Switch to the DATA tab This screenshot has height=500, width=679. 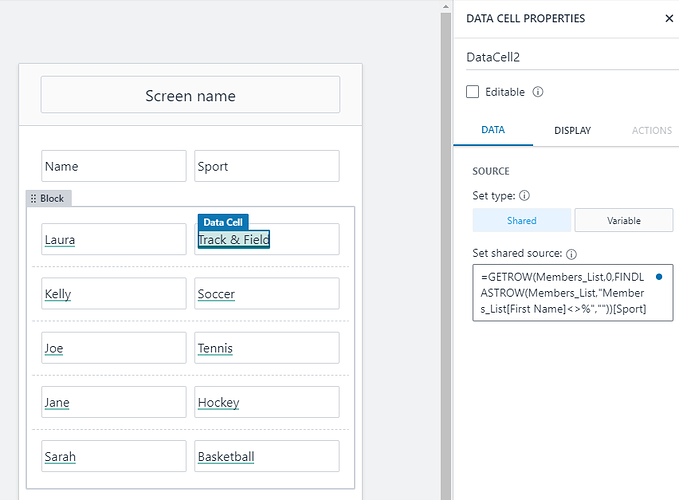click(492, 130)
